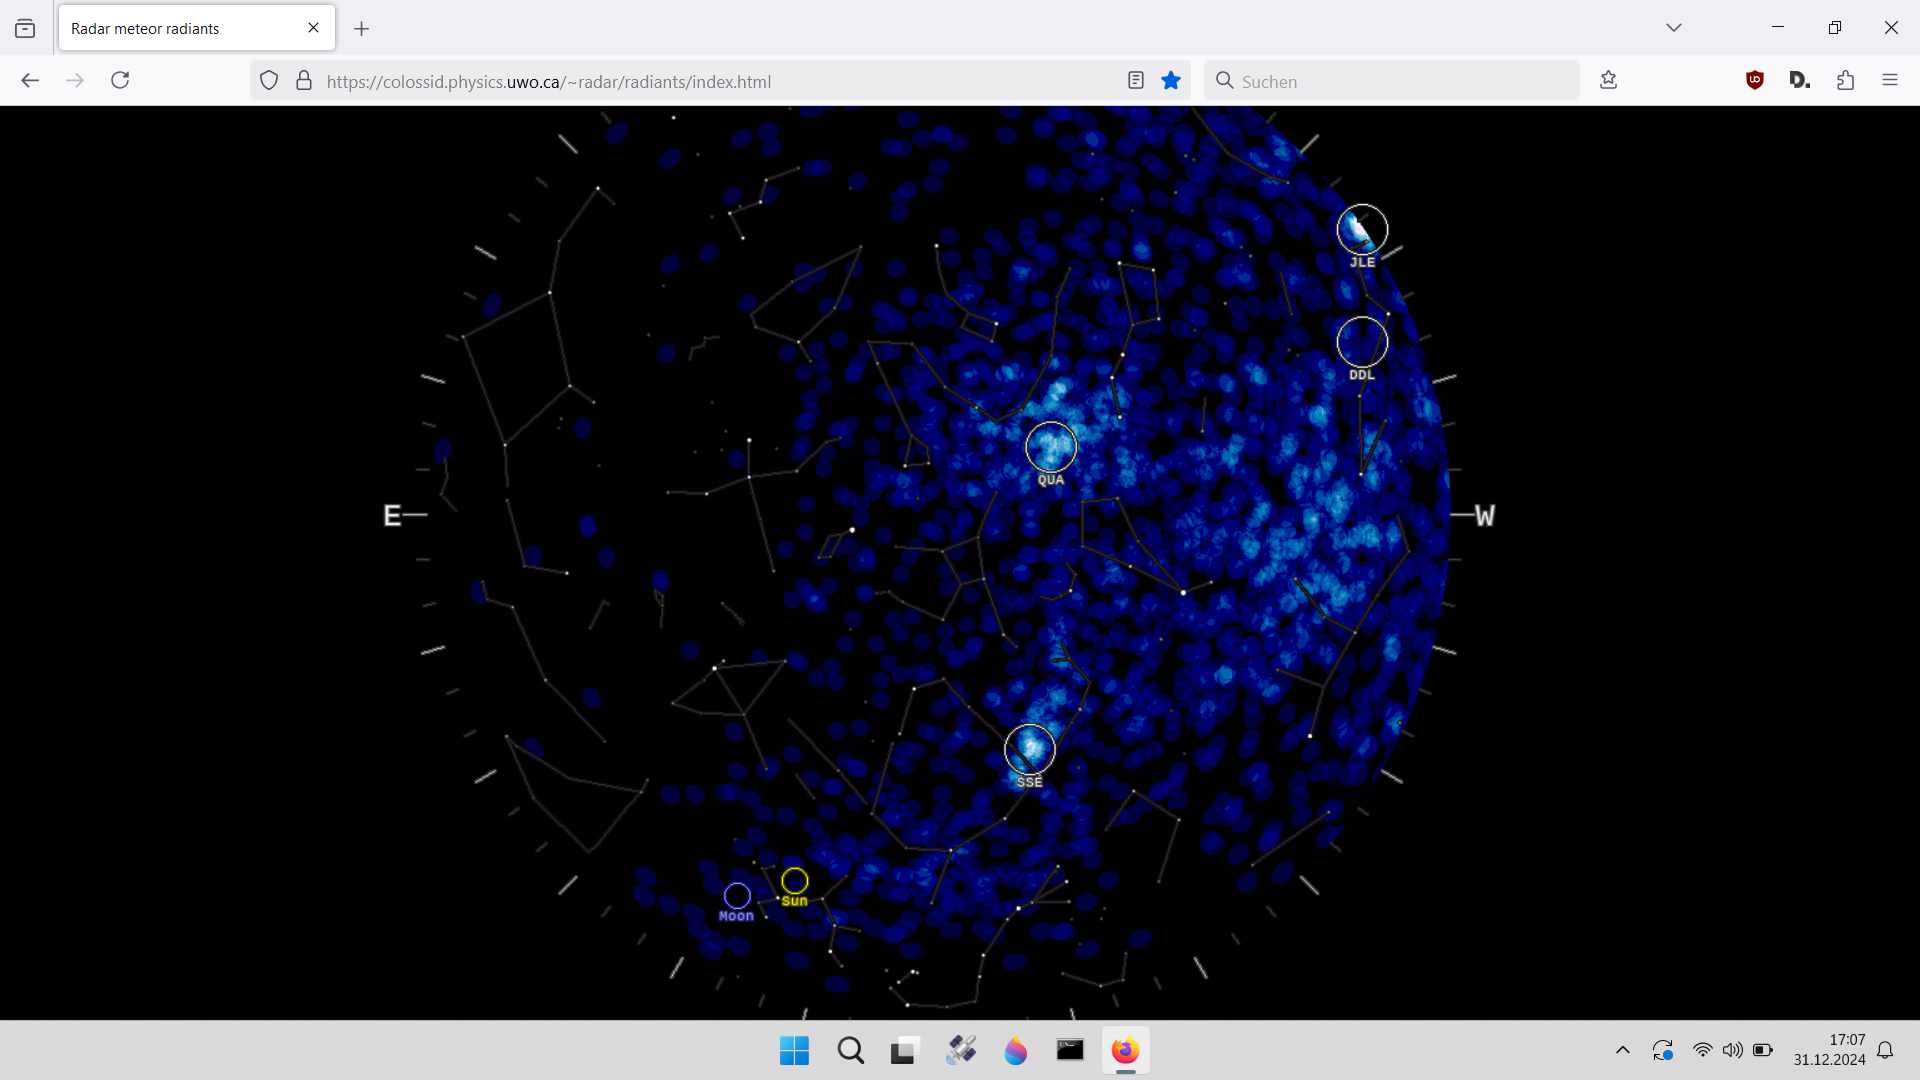Minimize the Firefox window

(x=1778, y=28)
